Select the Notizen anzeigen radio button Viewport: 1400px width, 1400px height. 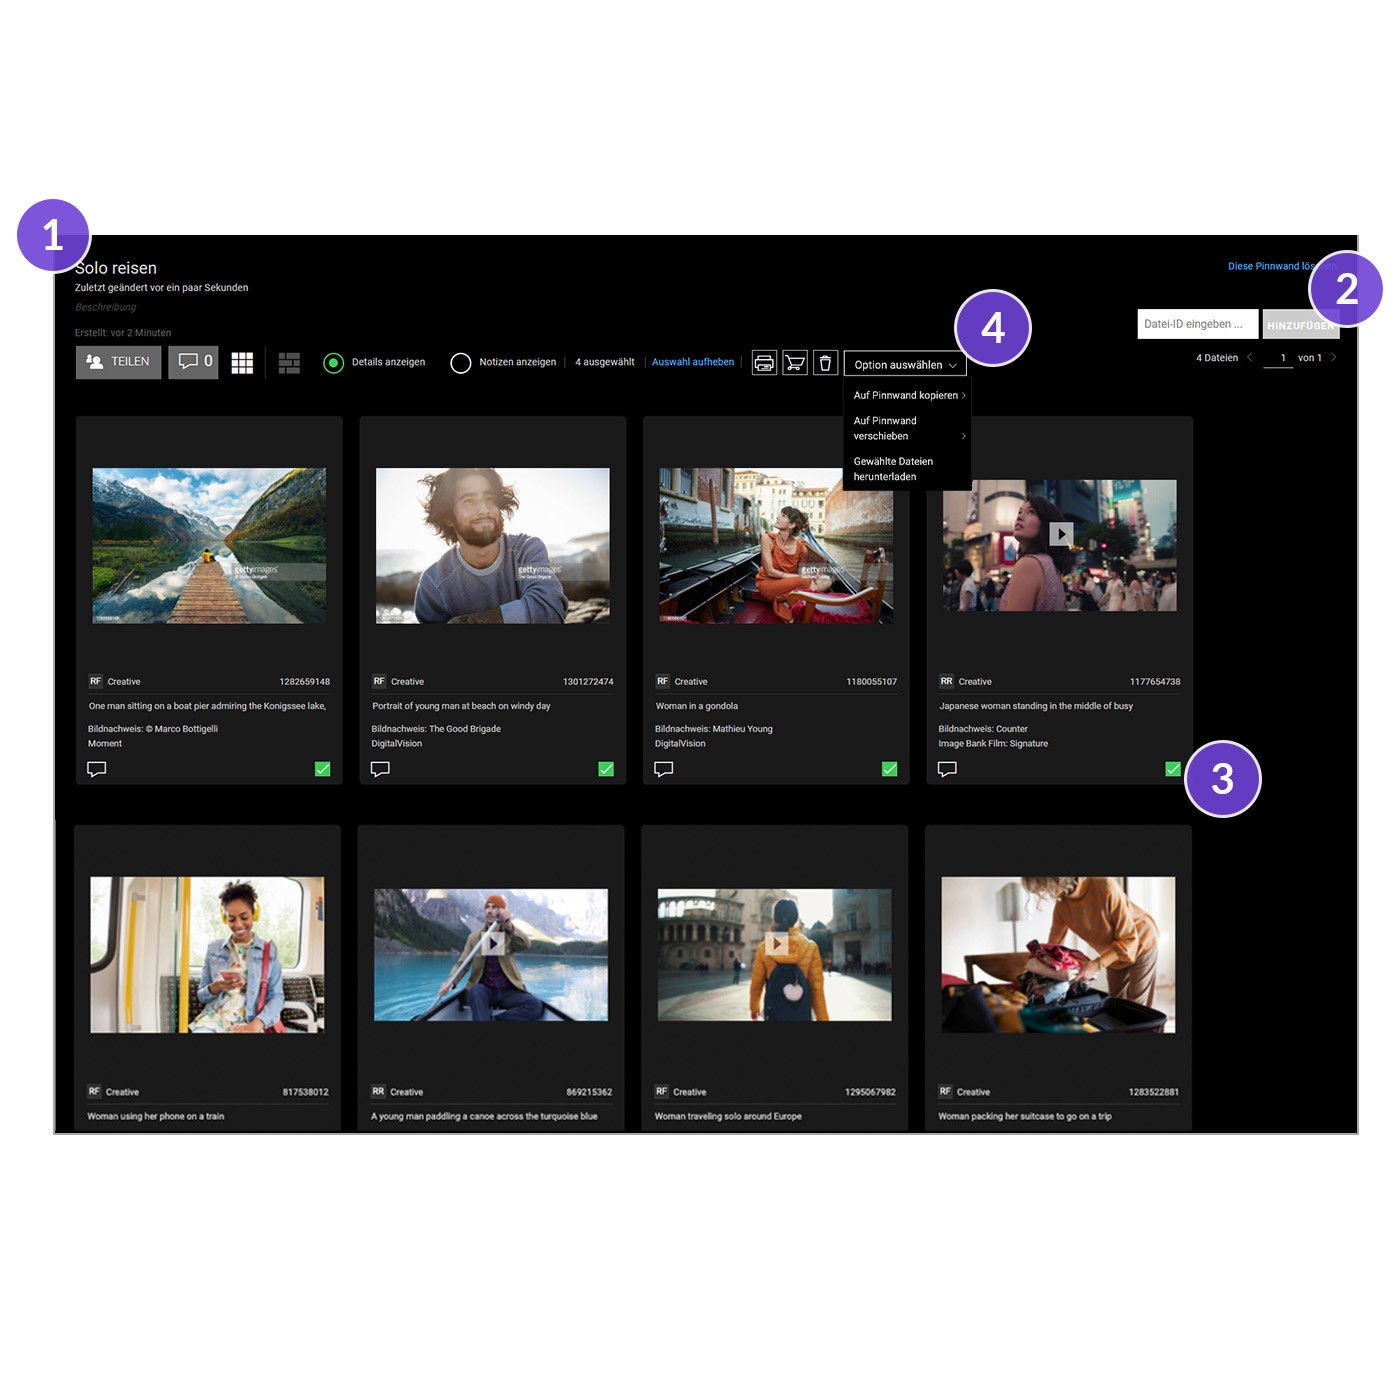[460, 363]
